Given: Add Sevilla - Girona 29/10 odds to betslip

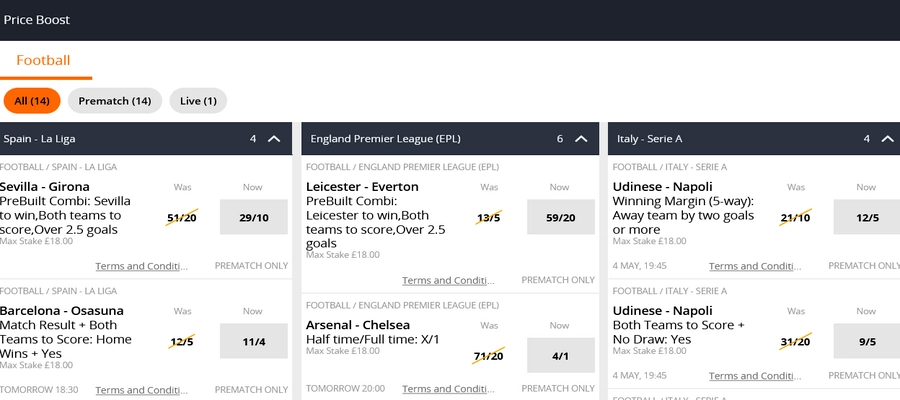Looking at the screenshot, I should tap(254, 218).
